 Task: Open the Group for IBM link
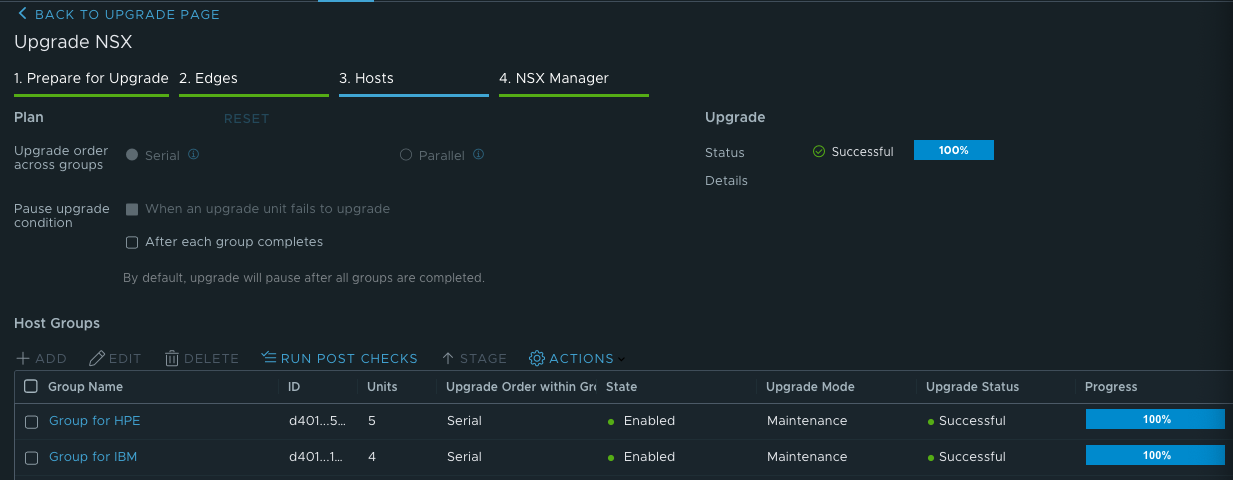[x=93, y=457]
